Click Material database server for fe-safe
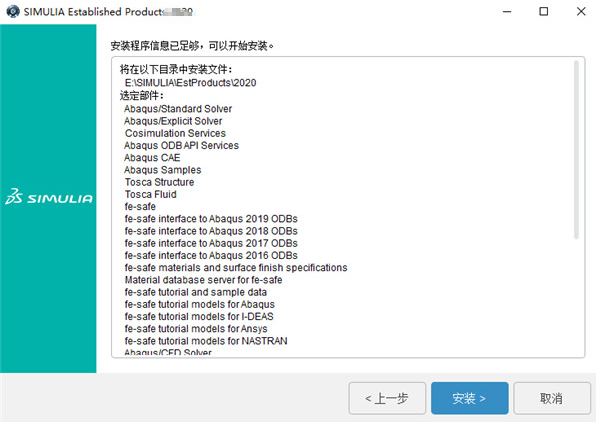The image size is (596, 422). point(203,280)
